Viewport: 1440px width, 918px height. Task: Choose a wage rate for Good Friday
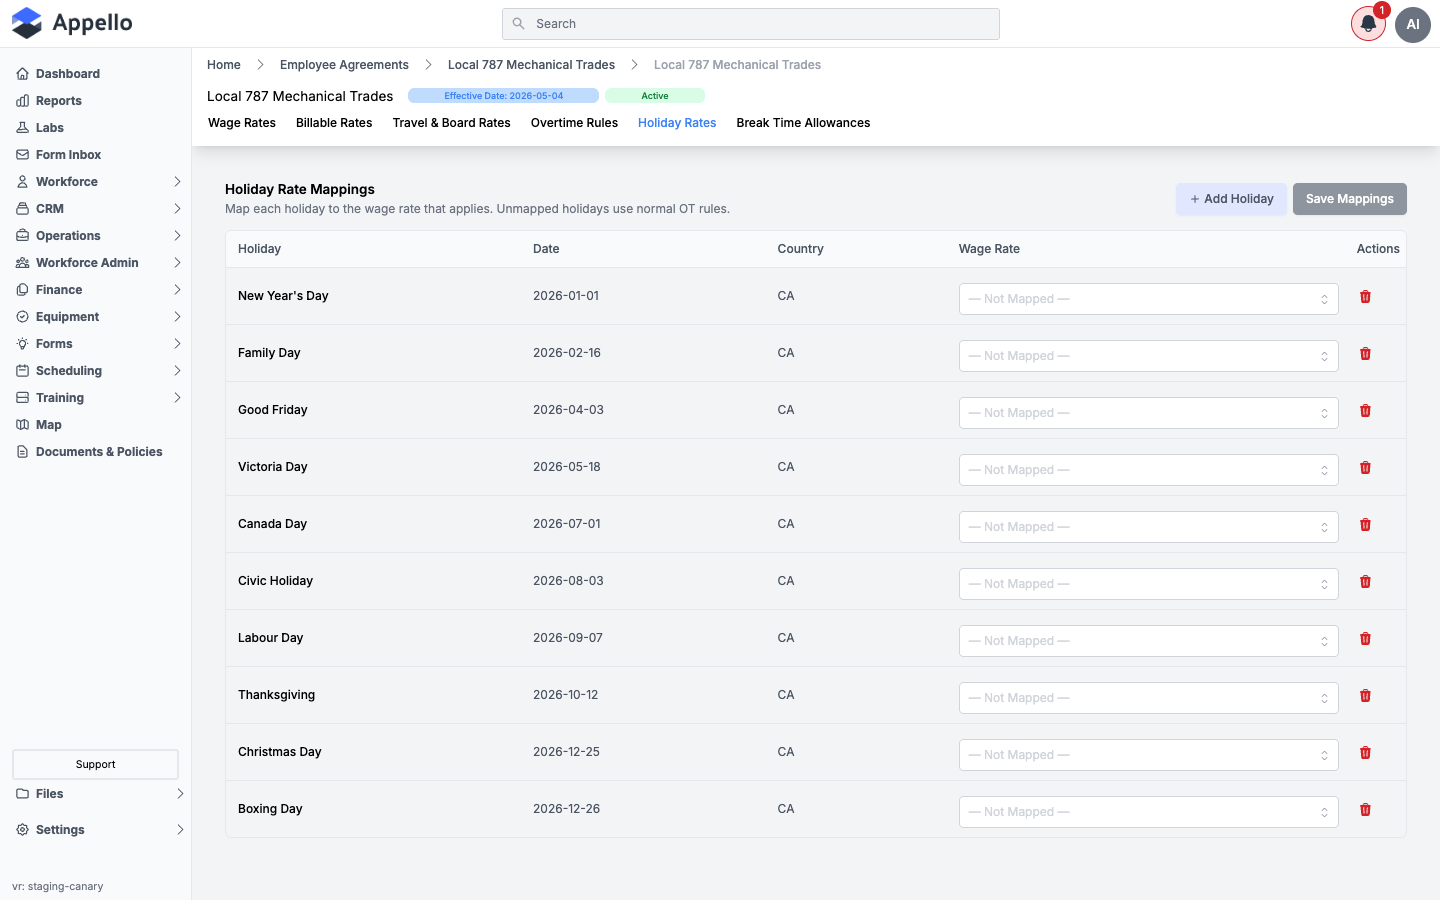pos(1148,413)
